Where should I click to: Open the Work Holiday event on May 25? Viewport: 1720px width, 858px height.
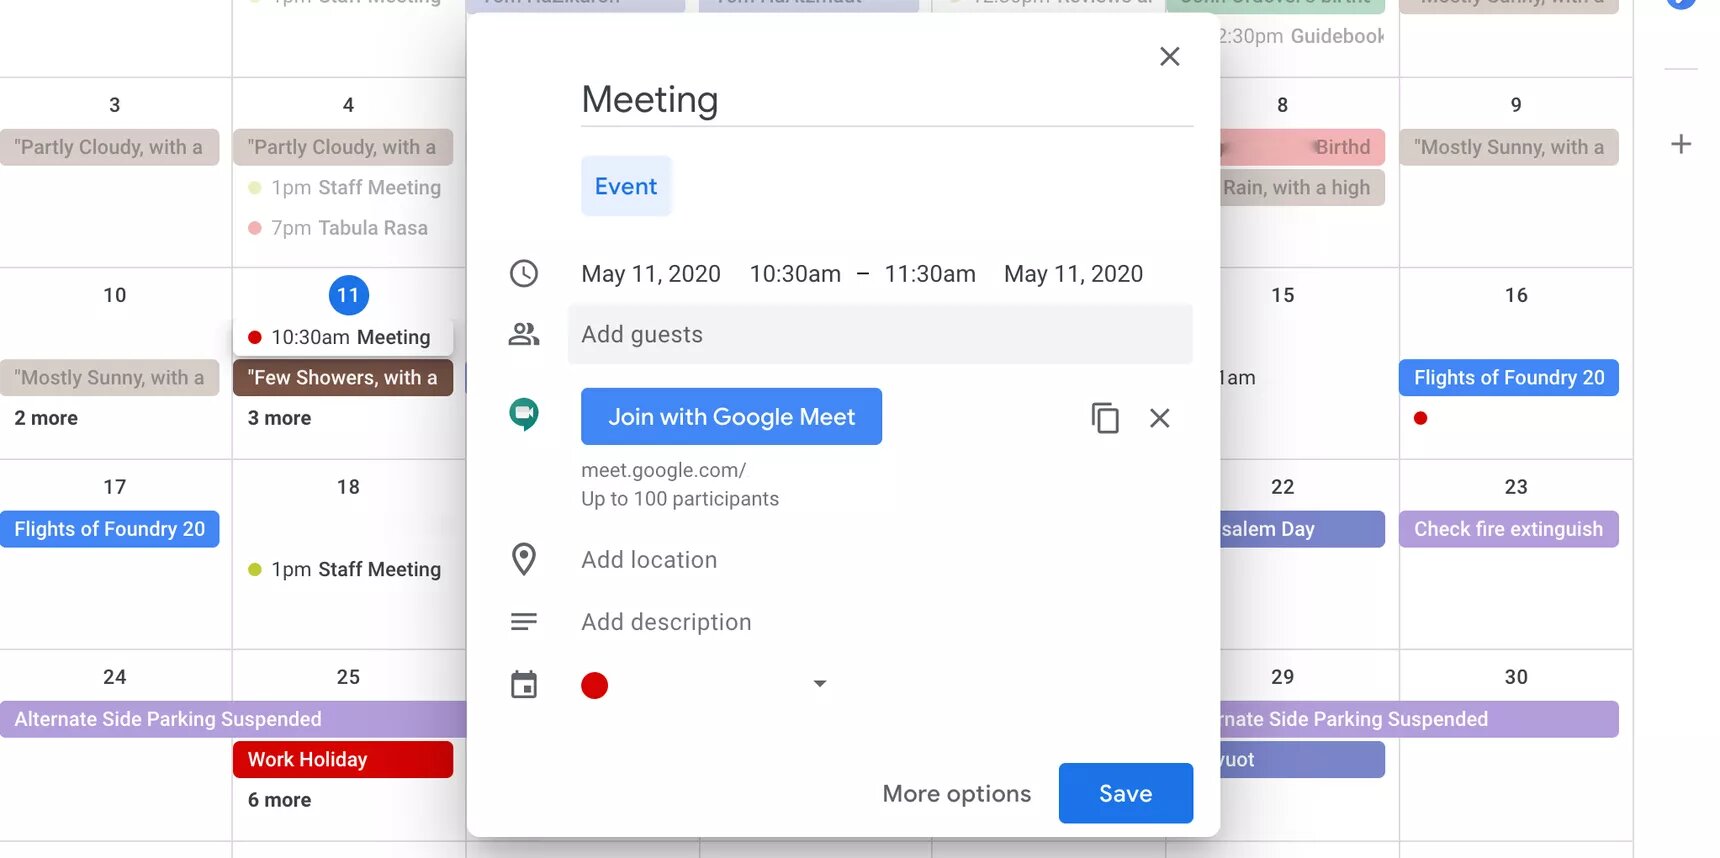click(343, 759)
